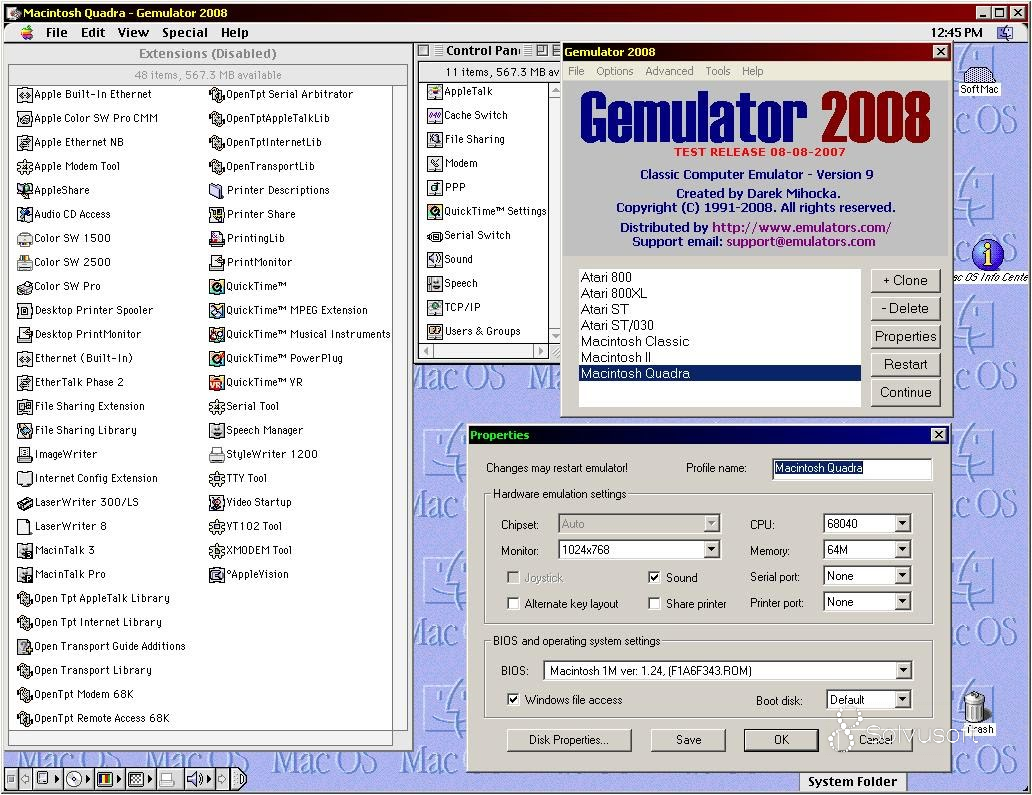Viewport: 1032px width, 795px height.
Task: Click the LaserWriter 8 icon
Action: pos(24,526)
